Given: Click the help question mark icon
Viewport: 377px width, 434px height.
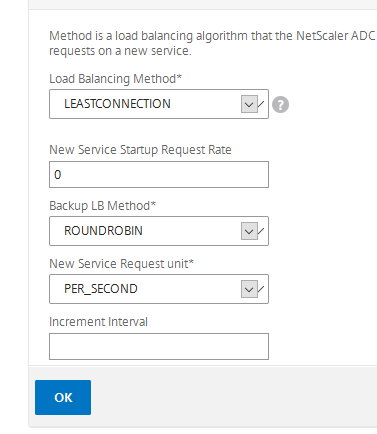Looking at the screenshot, I should click(280, 105).
